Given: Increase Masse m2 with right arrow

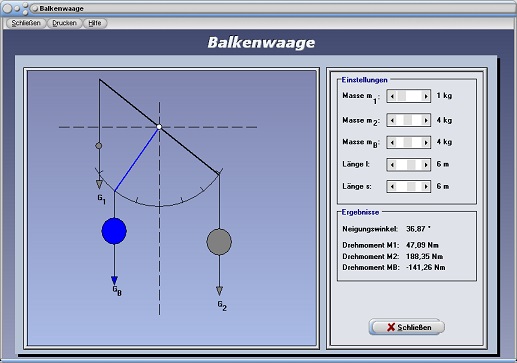Looking at the screenshot, I should click(x=425, y=120).
